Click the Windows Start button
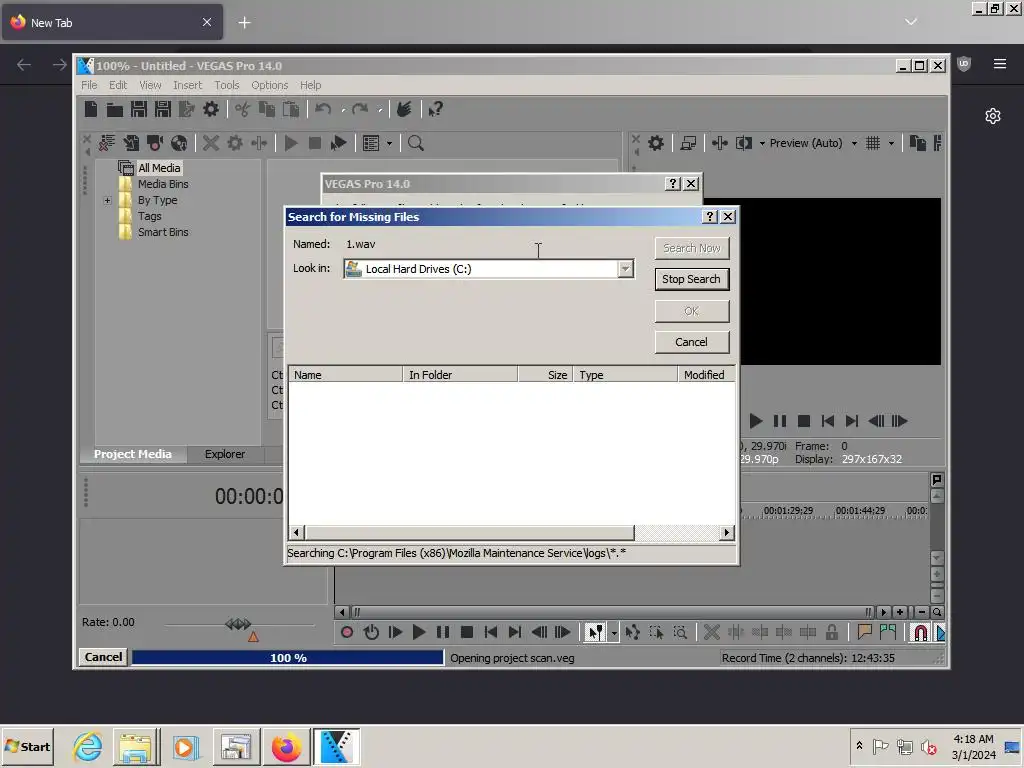This screenshot has width=1024, height=768. tap(27, 746)
